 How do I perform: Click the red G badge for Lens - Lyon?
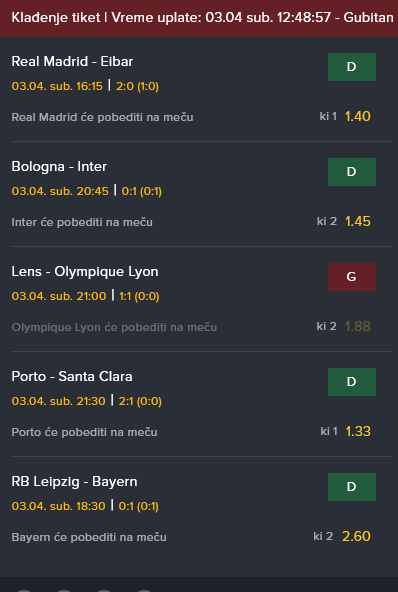[352, 277]
